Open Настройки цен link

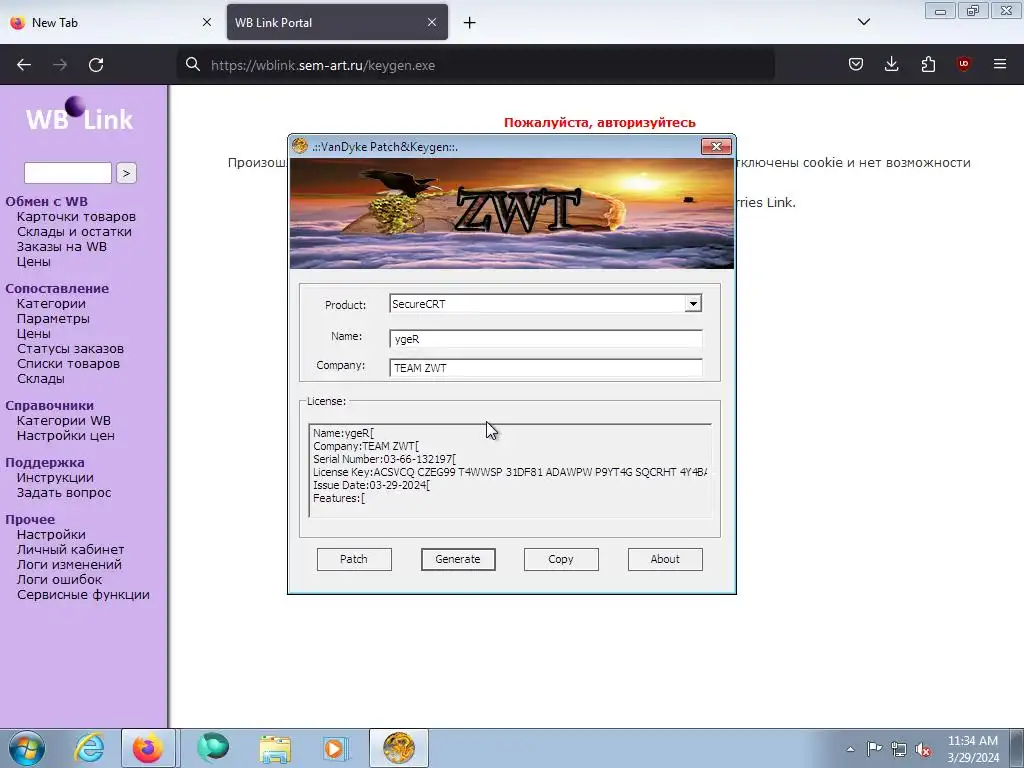(x=66, y=436)
